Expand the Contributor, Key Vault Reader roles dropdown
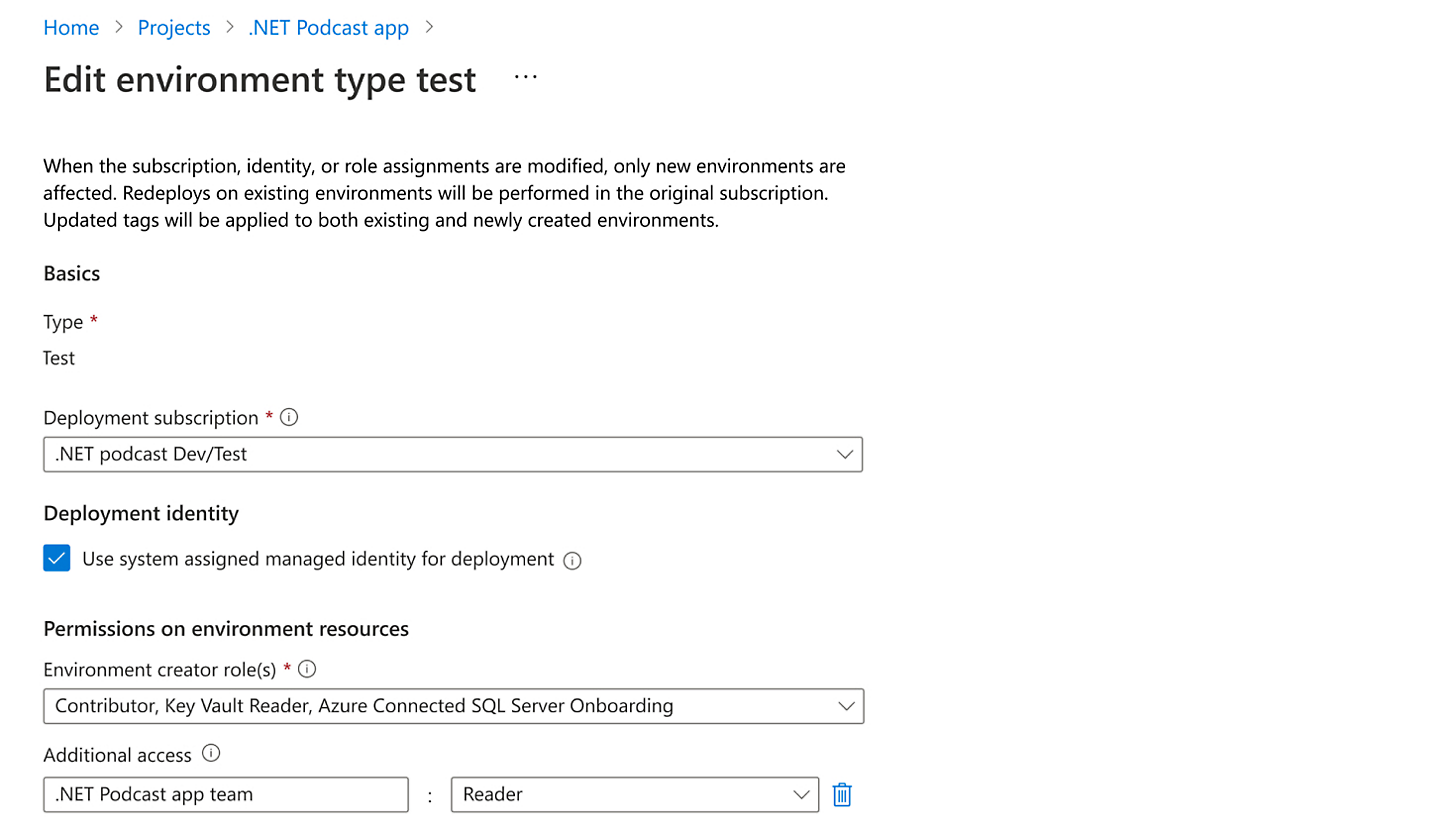Screen dimensions: 1454x821 pos(440,706)
